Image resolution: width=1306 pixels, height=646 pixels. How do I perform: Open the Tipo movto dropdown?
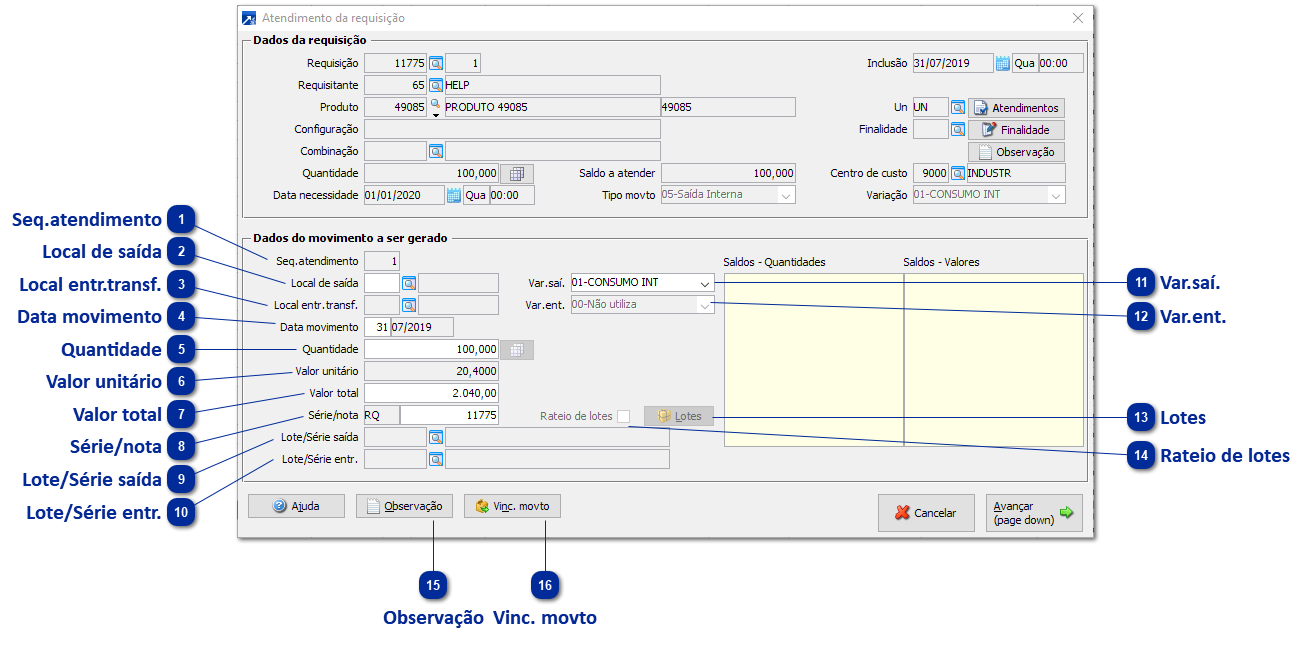pos(786,195)
